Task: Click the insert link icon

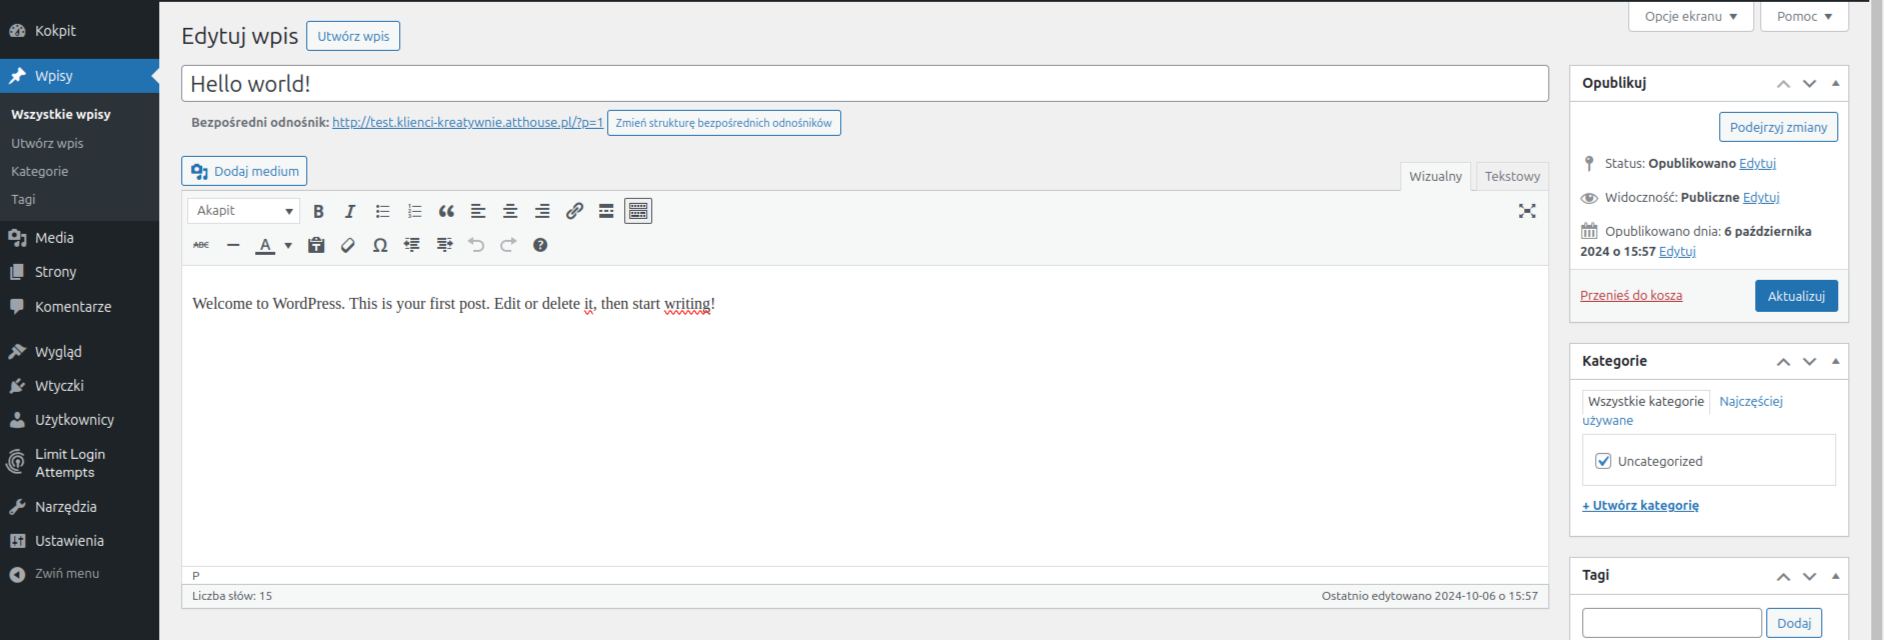Action: click(x=574, y=211)
